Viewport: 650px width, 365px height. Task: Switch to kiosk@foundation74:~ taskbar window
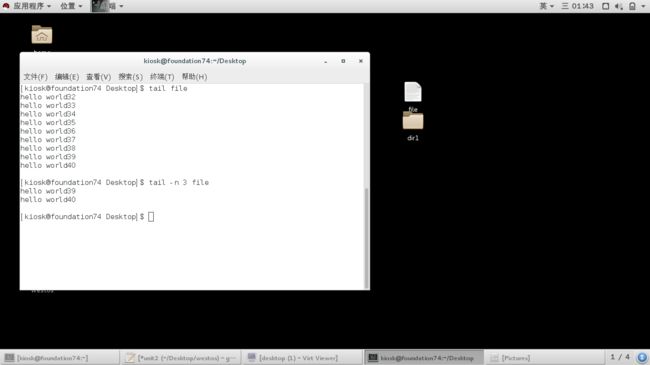tap(60, 358)
